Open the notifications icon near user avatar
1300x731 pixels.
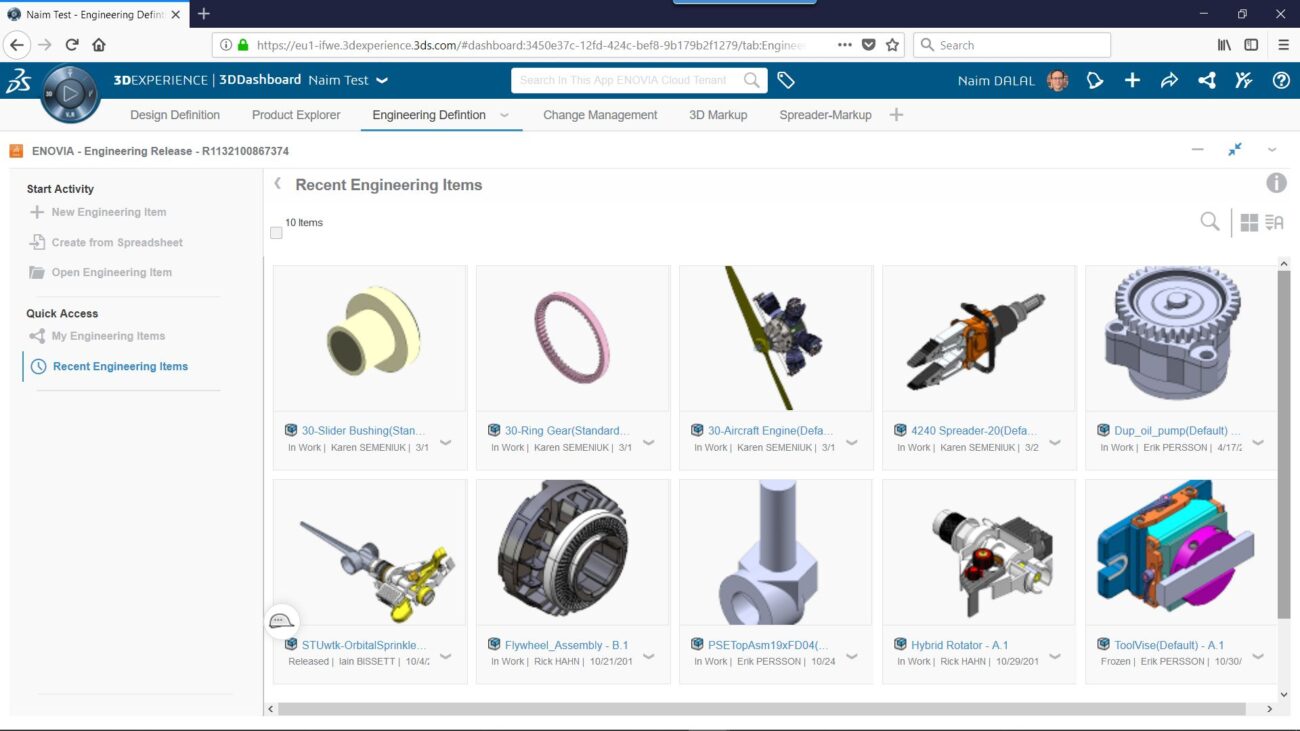pos(1095,81)
